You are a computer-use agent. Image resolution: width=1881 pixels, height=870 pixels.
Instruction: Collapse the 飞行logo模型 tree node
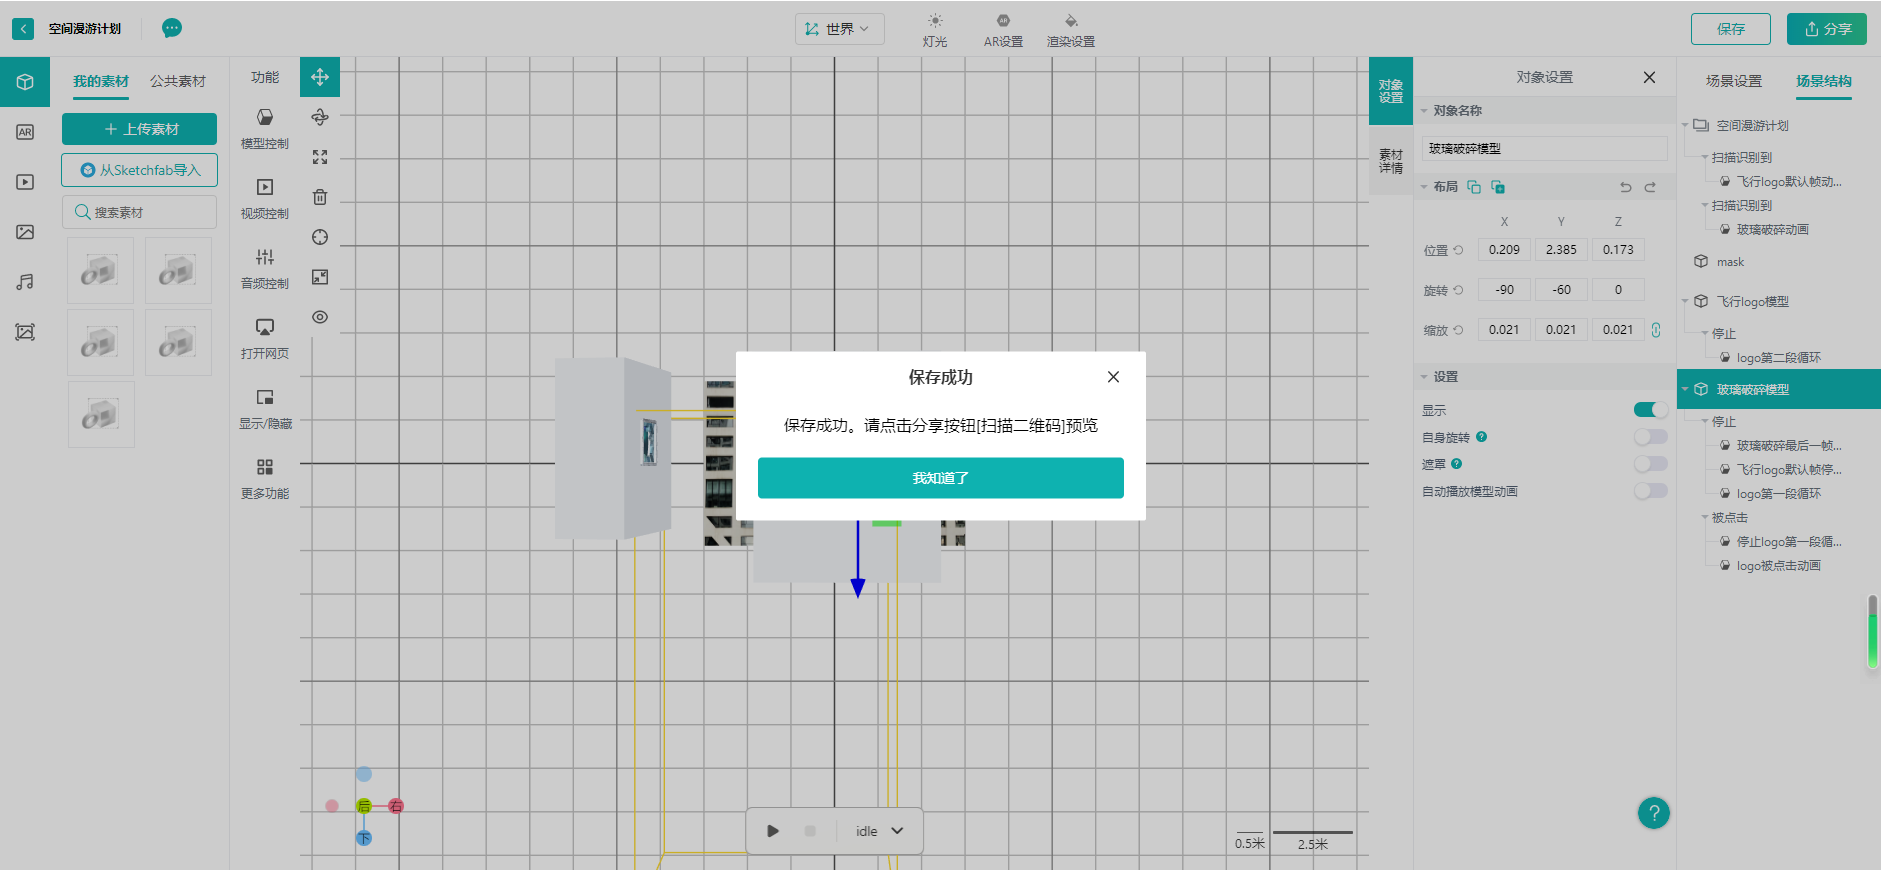(1686, 302)
